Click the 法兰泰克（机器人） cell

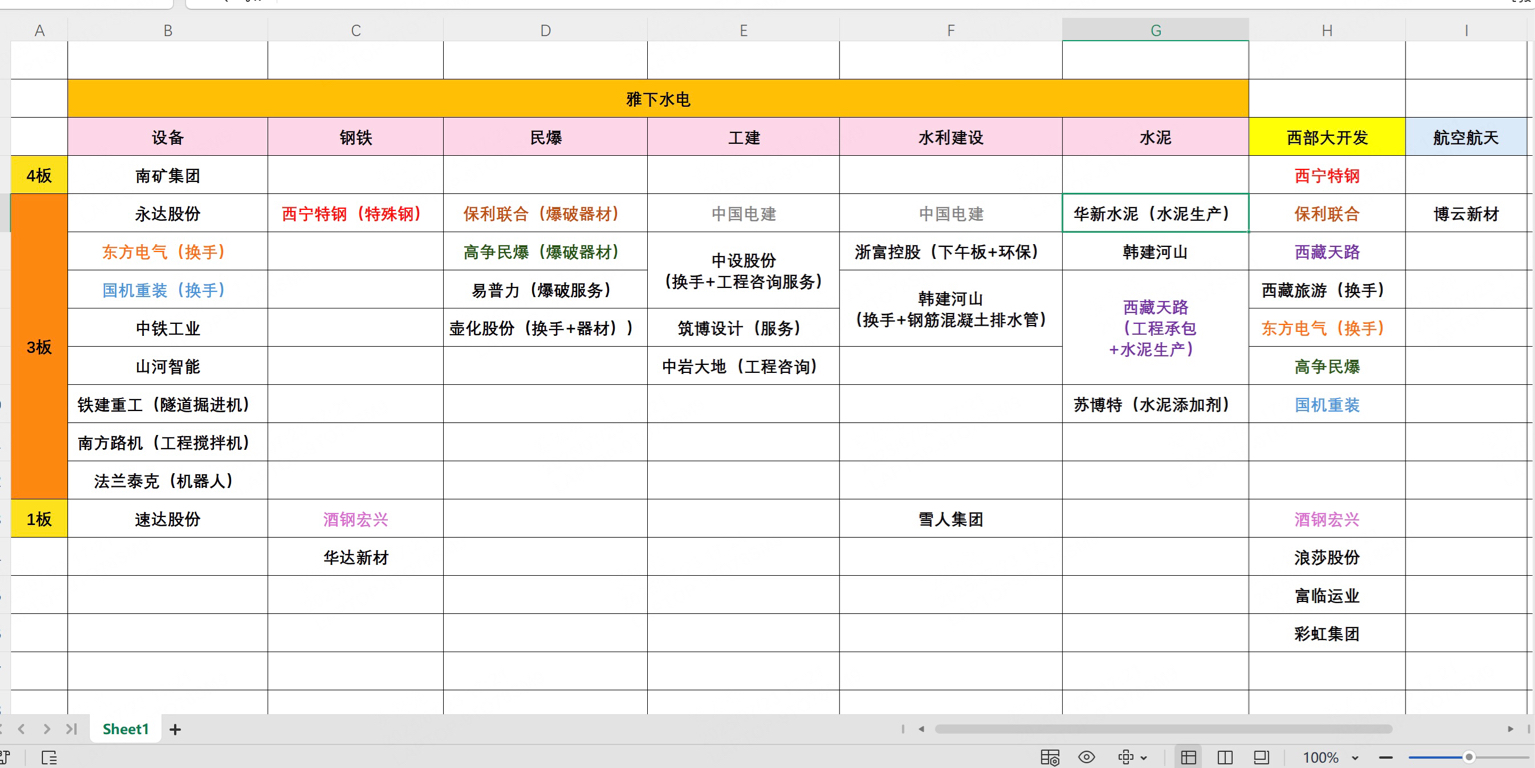[x=168, y=481]
